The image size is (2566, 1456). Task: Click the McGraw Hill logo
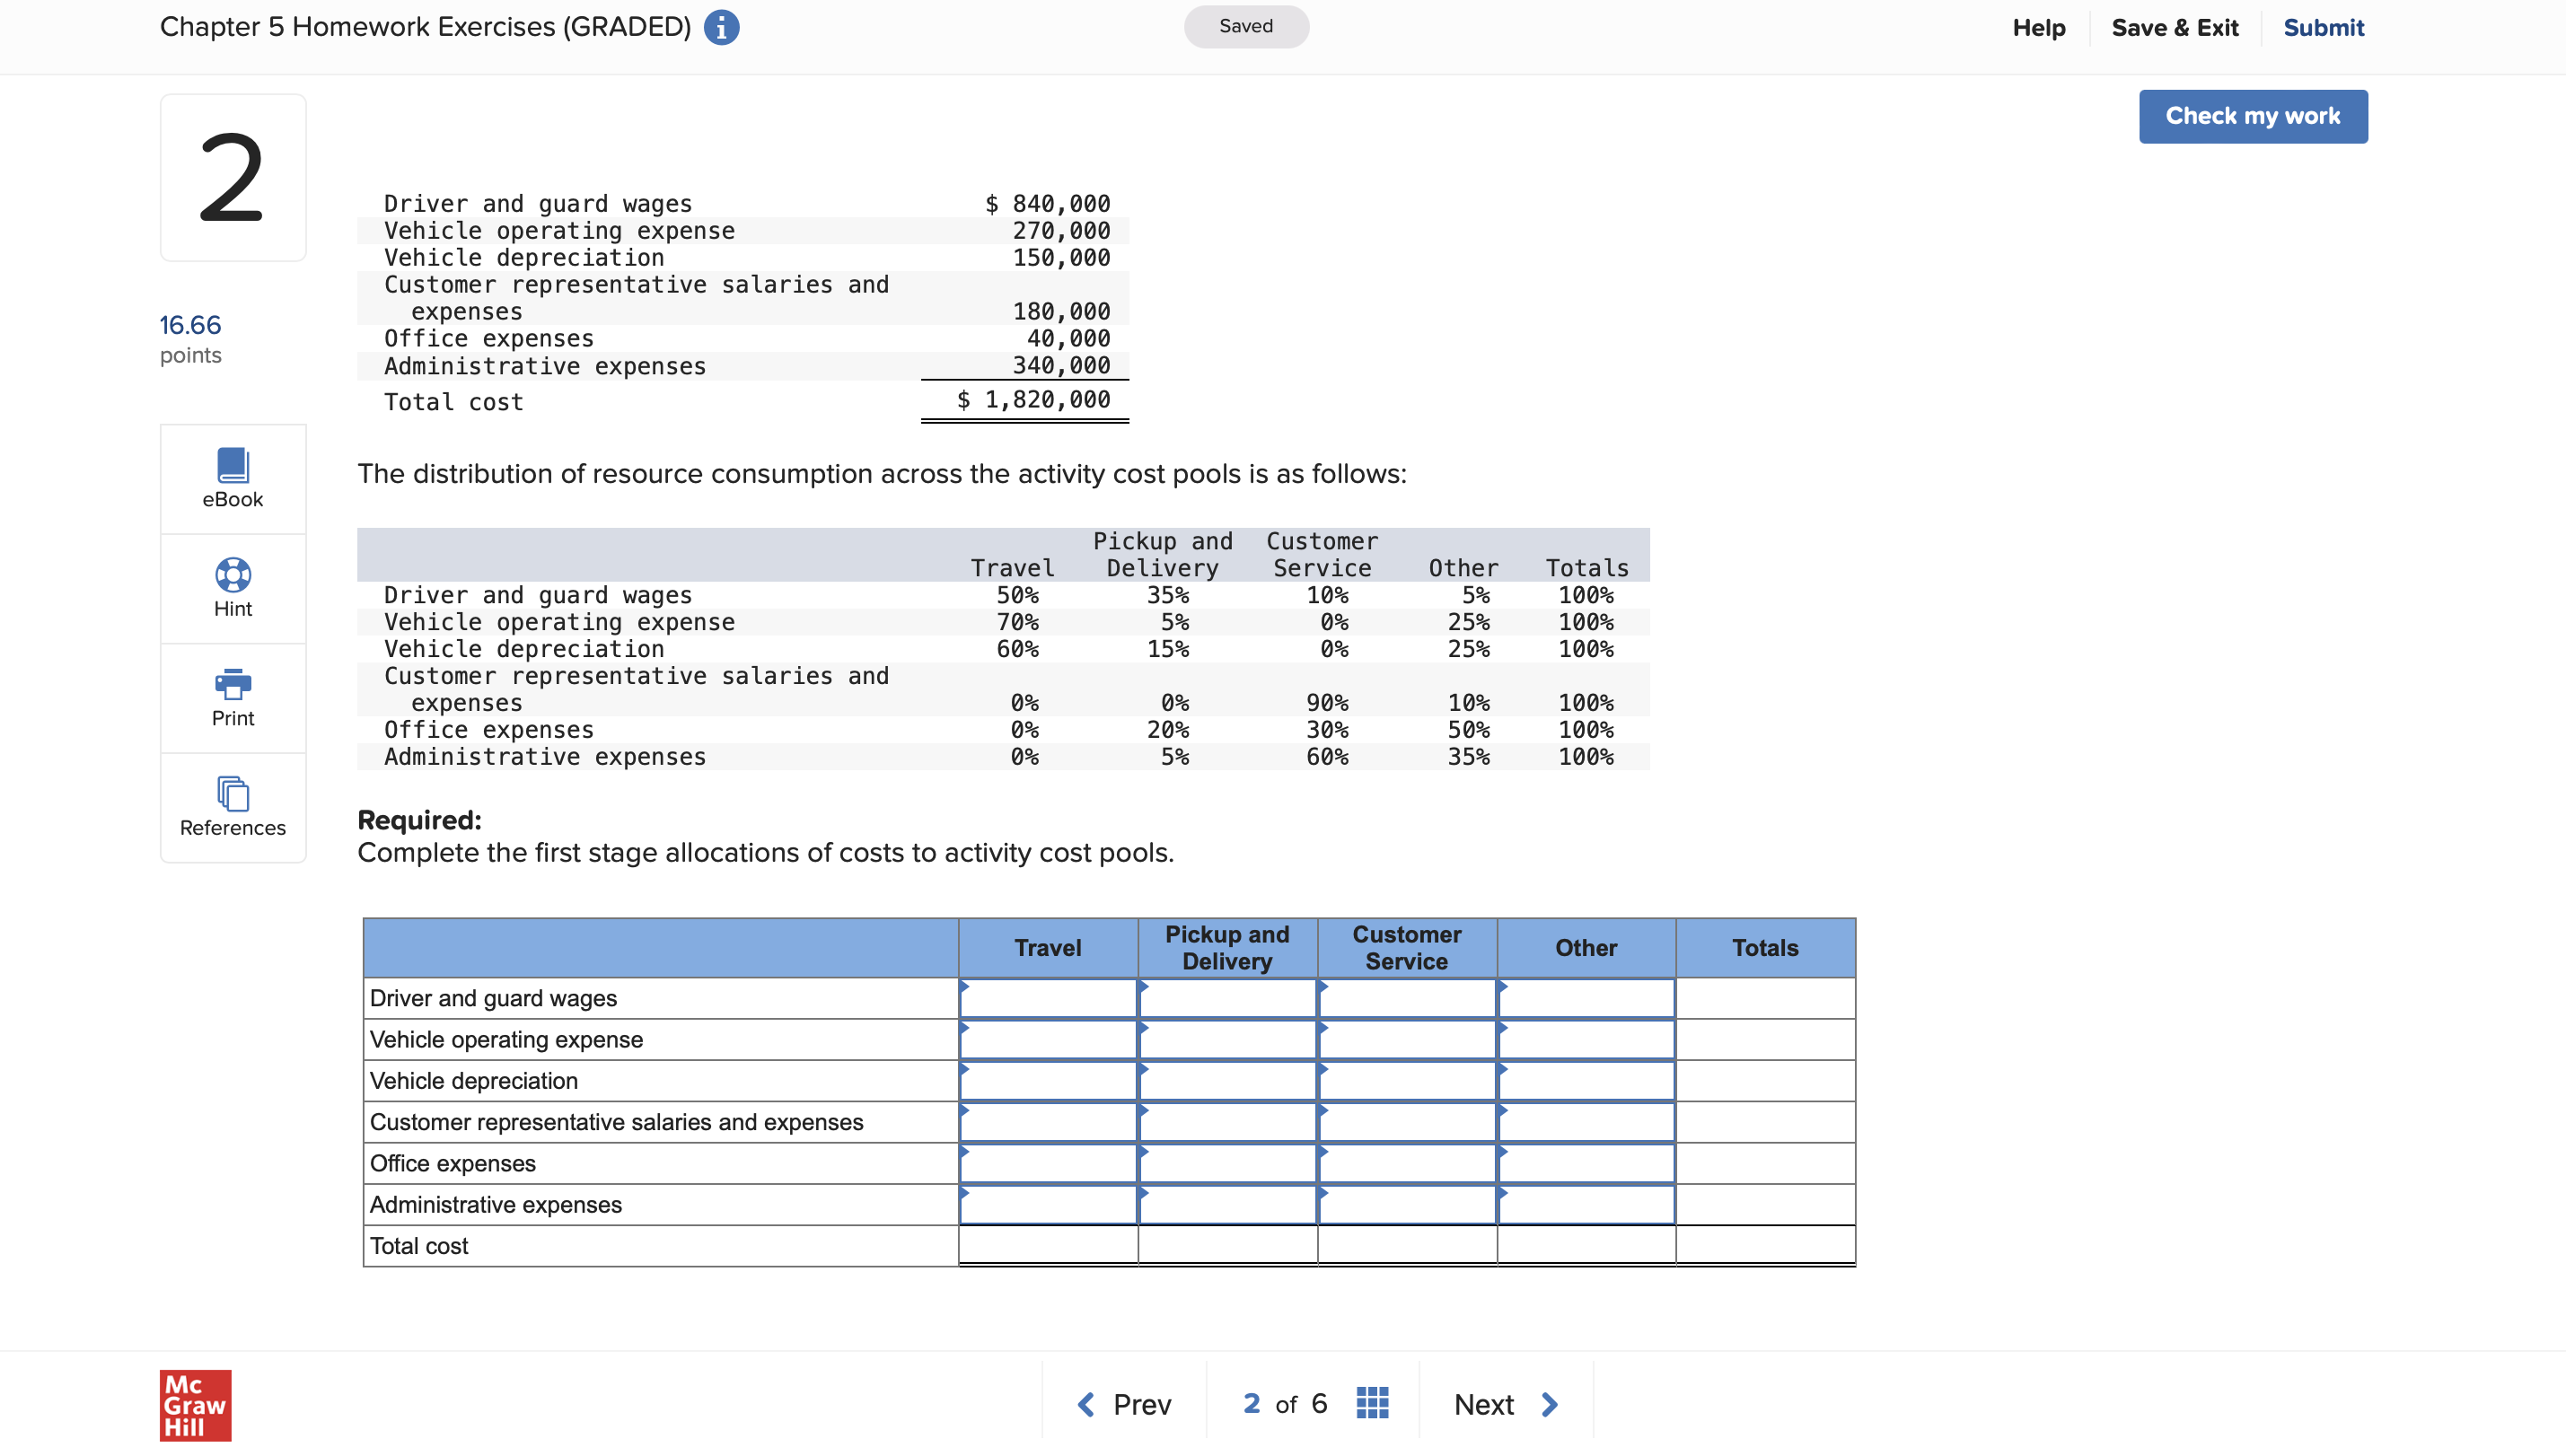pos(195,1404)
